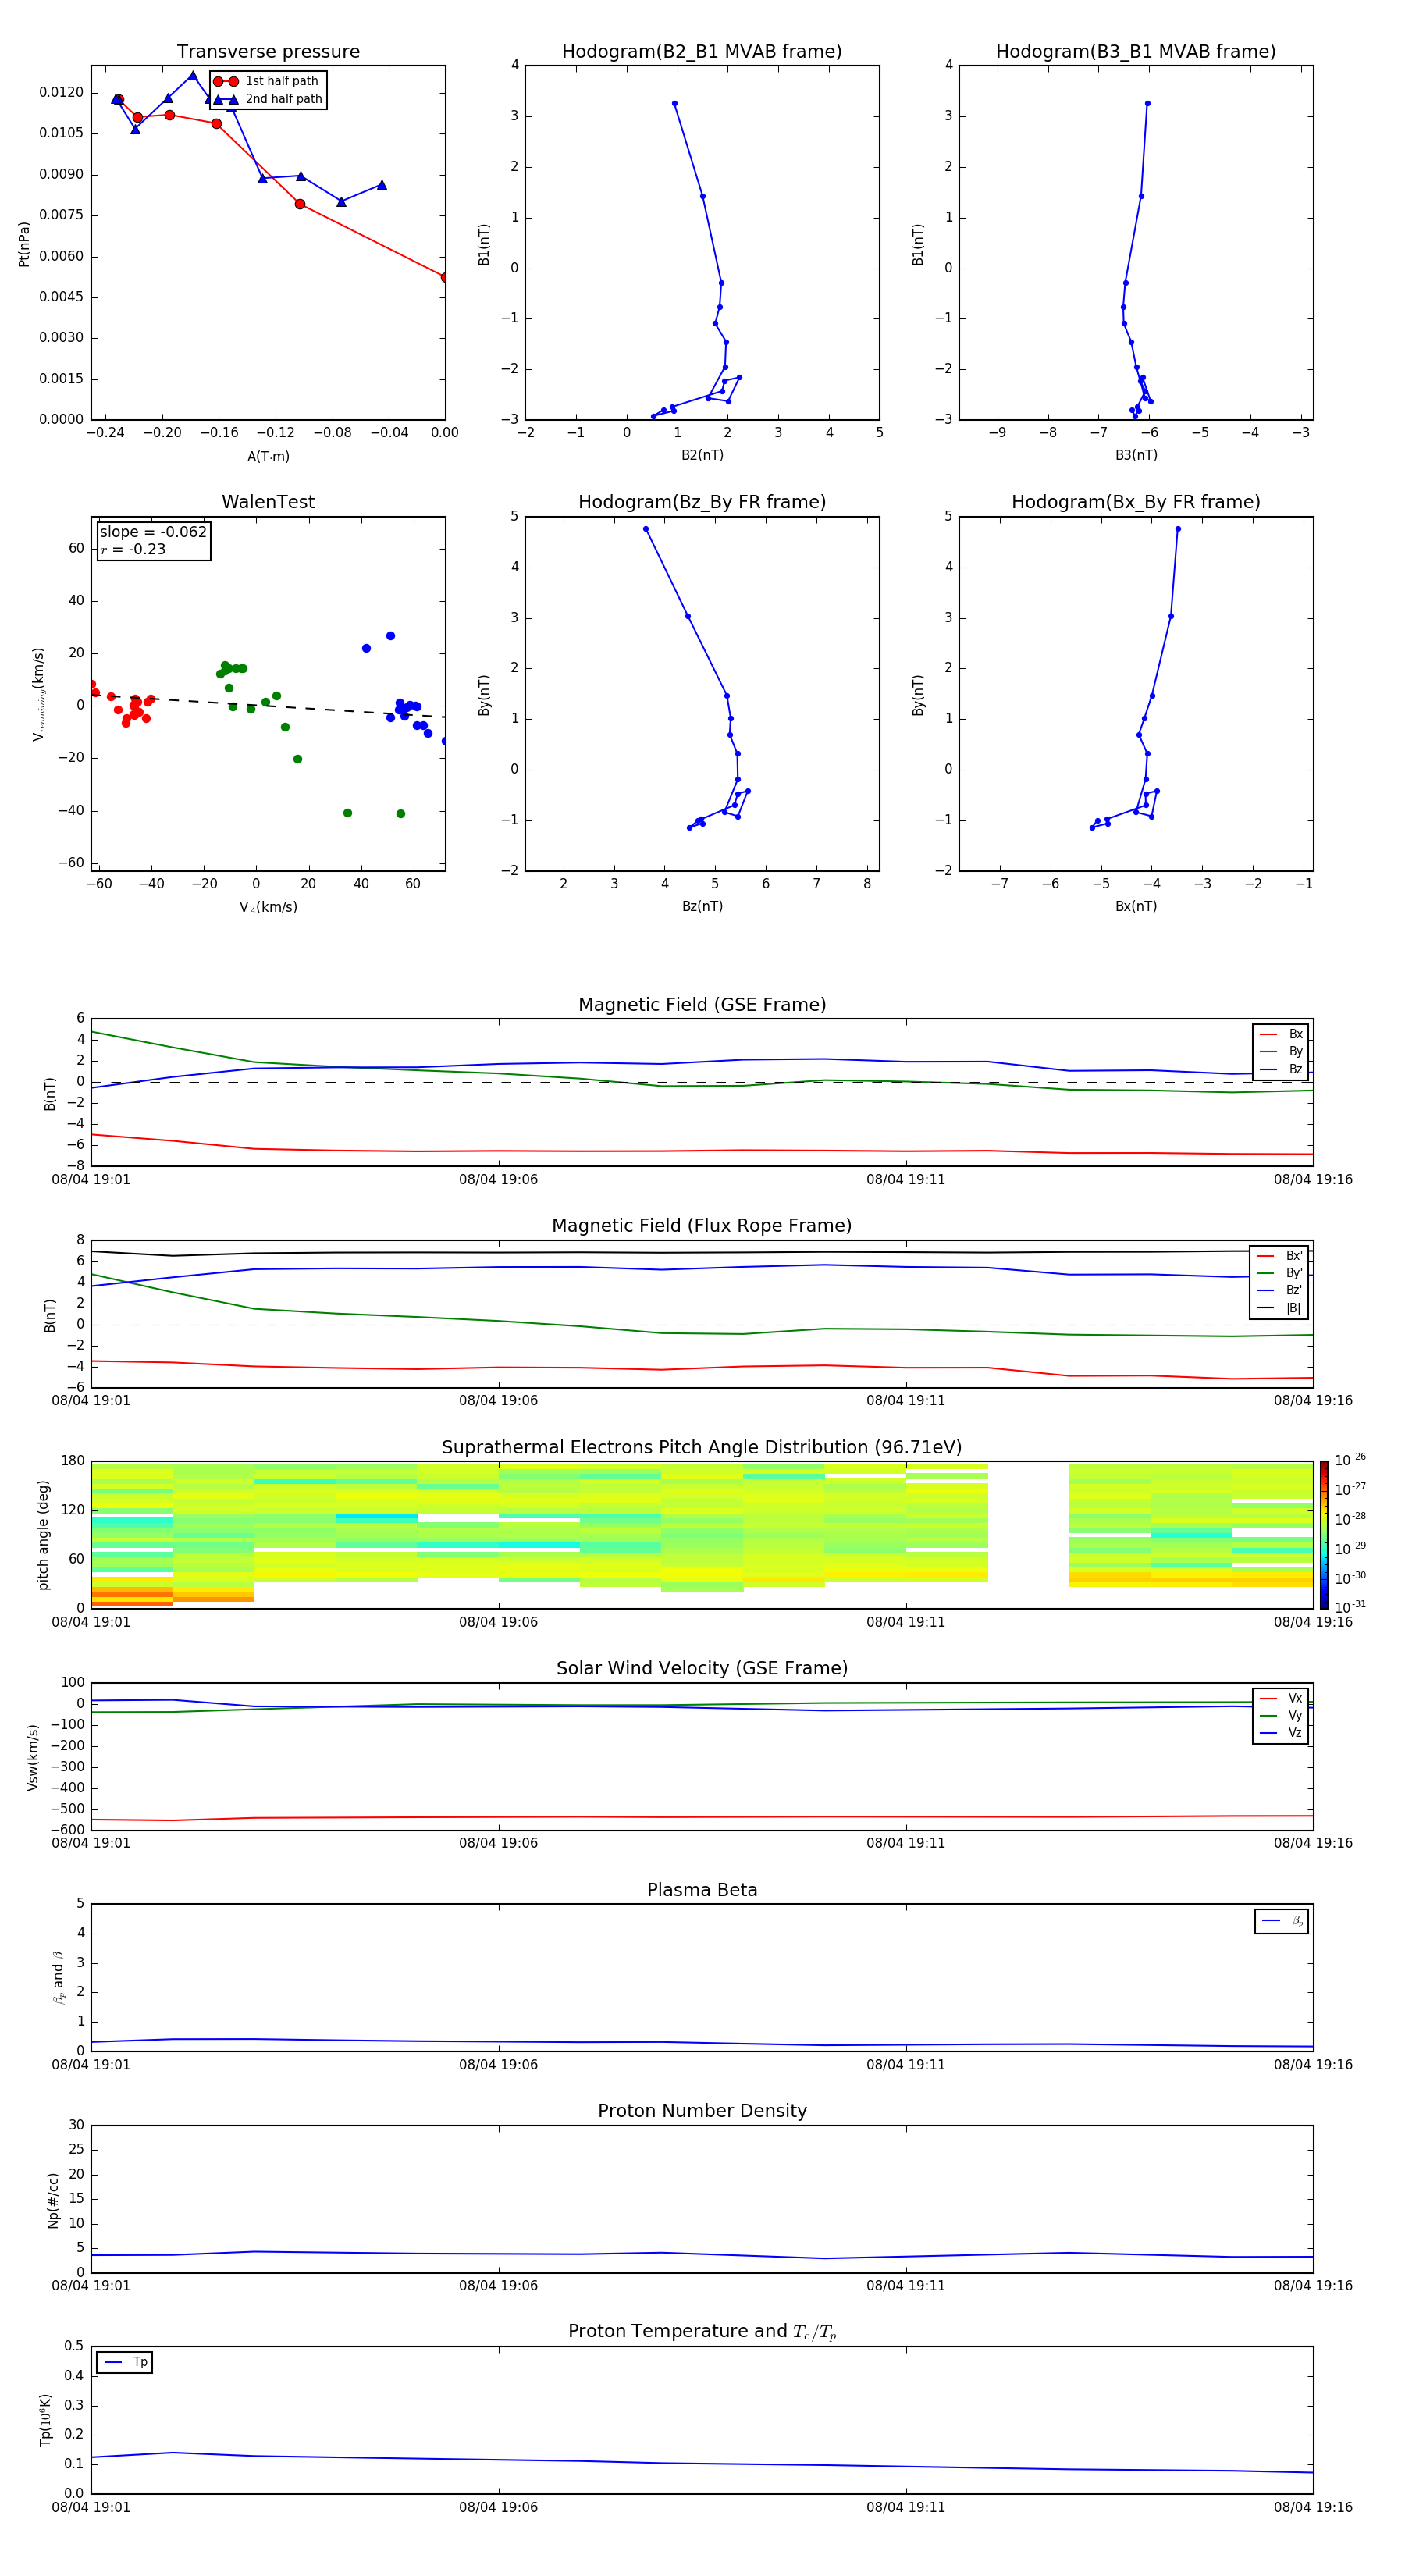The height and width of the screenshot is (2576, 1405).
Task: Click the '0.0120' tick on Transverse pressure axis
Action: click(x=61, y=92)
